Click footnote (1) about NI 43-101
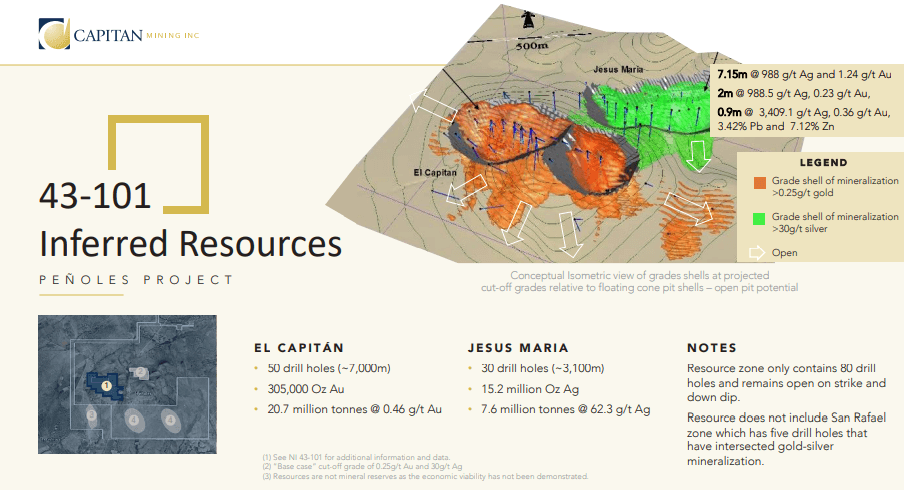904x490 pixels. pos(356,457)
